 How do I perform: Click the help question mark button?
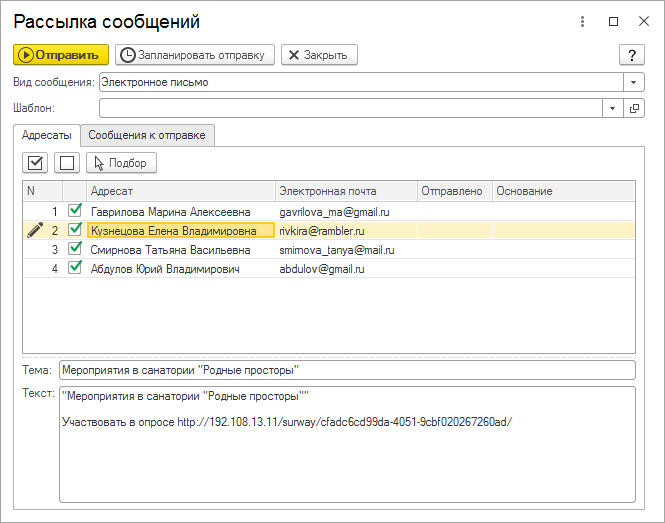[632, 55]
